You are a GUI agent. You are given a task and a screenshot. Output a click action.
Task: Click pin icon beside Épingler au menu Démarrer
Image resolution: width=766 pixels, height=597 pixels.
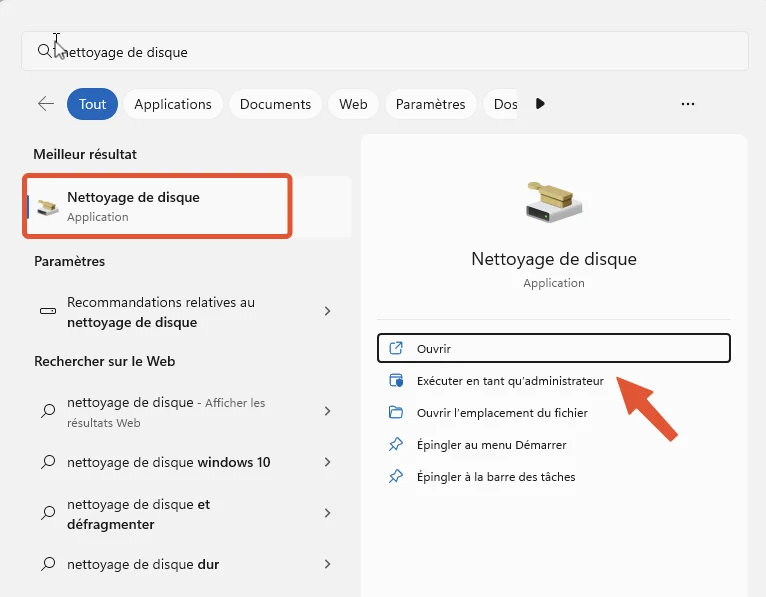(x=396, y=445)
